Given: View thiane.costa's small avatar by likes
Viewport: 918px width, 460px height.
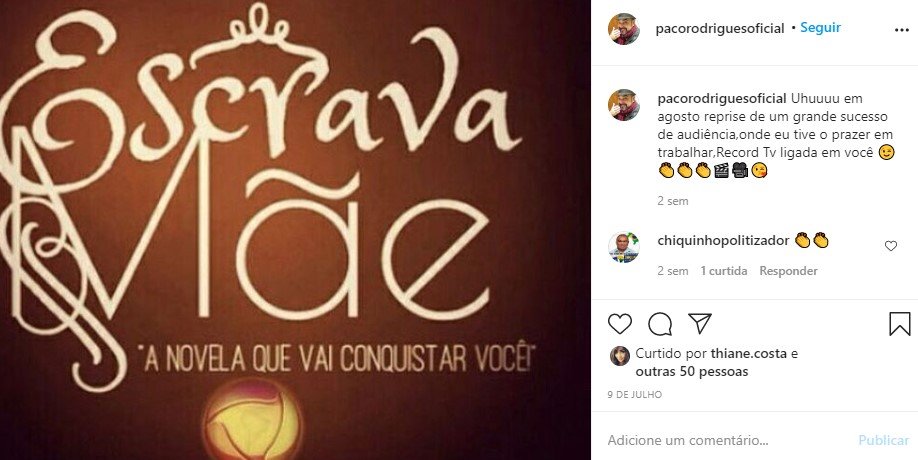Looking at the screenshot, I should click(x=619, y=355).
